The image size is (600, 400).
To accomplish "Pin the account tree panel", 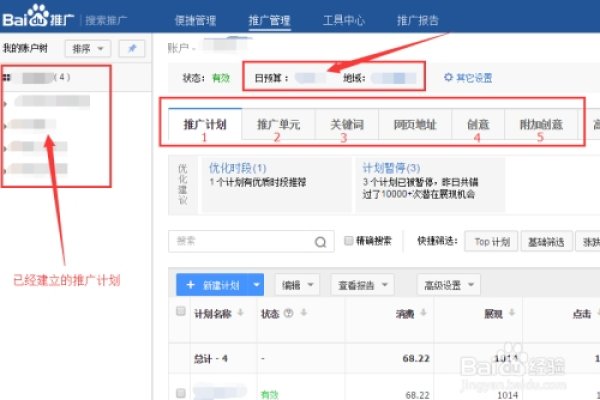I will (x=132, y=49).
